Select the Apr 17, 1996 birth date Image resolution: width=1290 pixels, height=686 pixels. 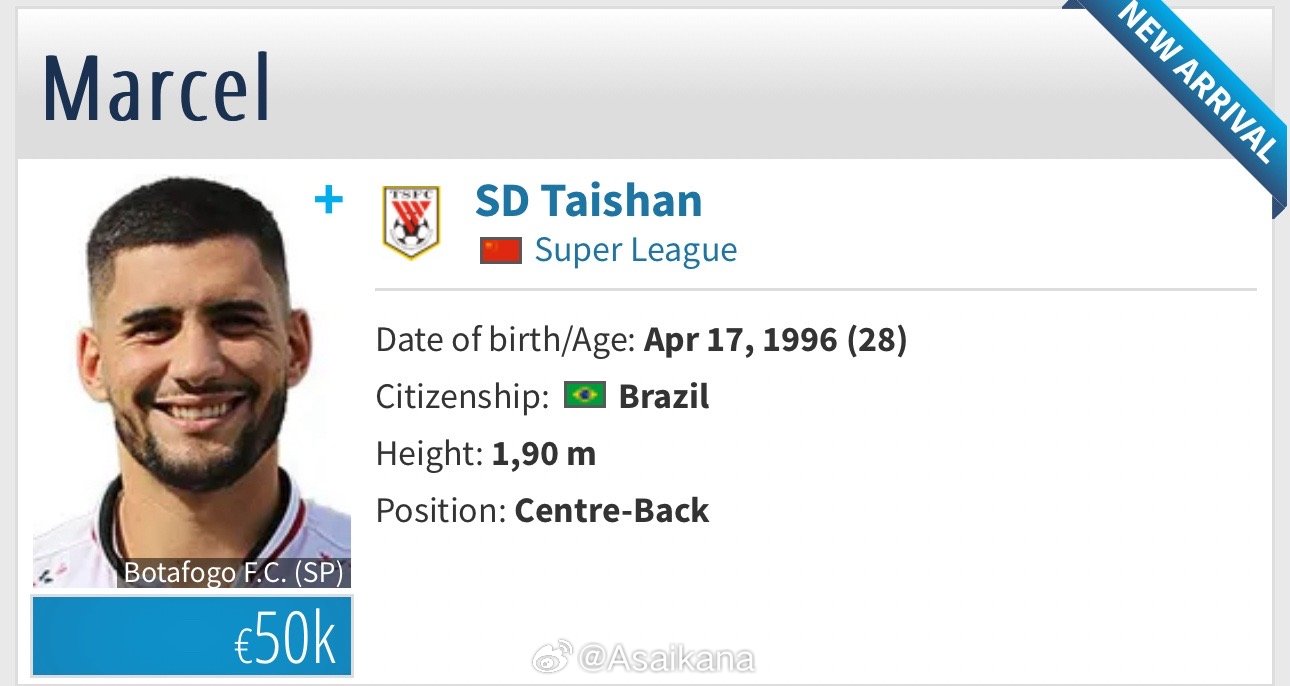click(740, 341)
